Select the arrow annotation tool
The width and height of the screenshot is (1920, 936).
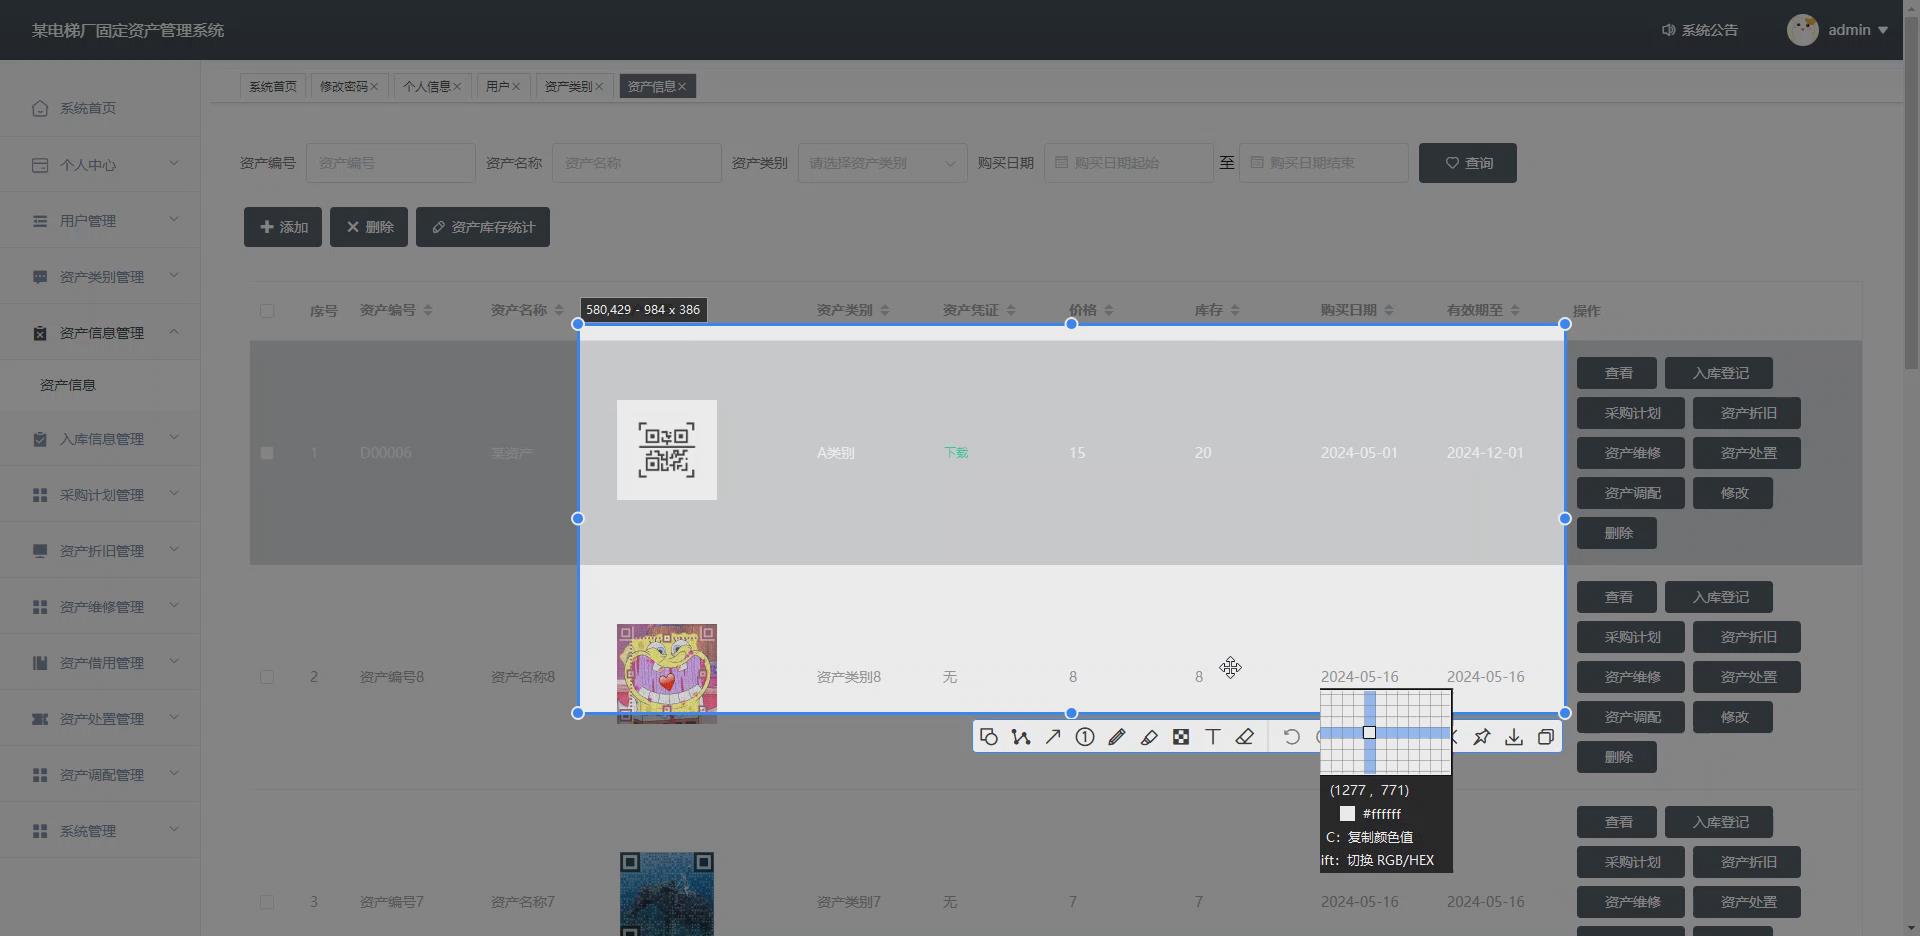click(x=1053, y=737)
